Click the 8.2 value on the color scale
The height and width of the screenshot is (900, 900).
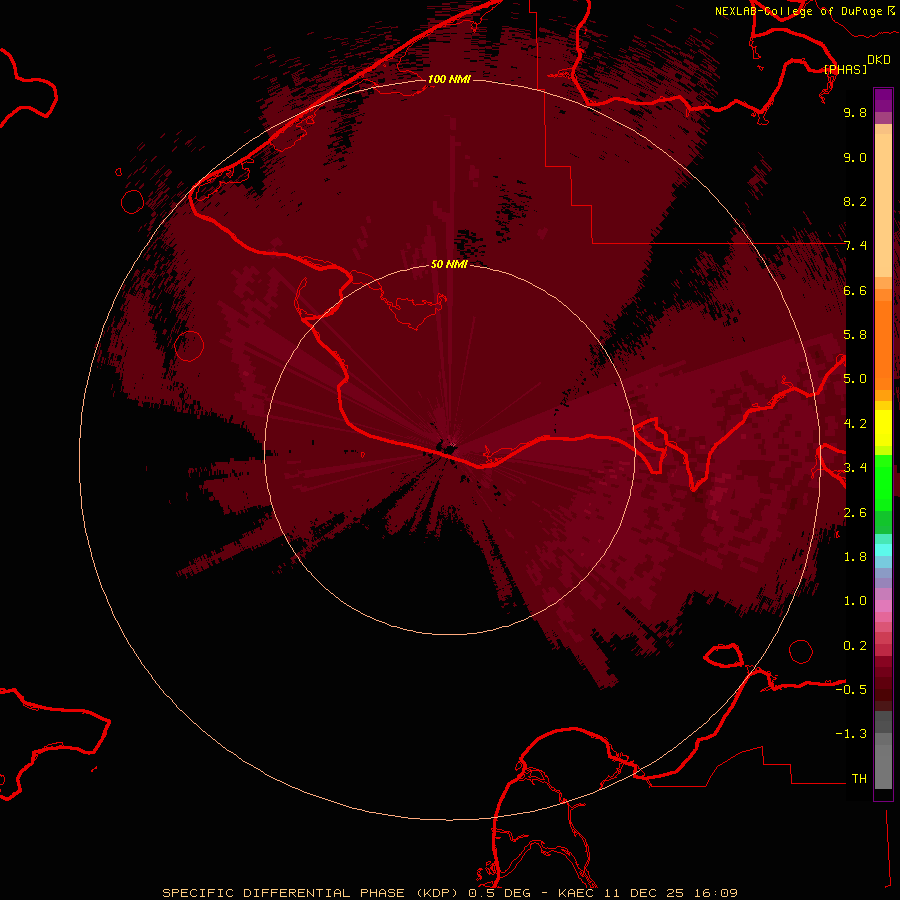tap(855, 201)
